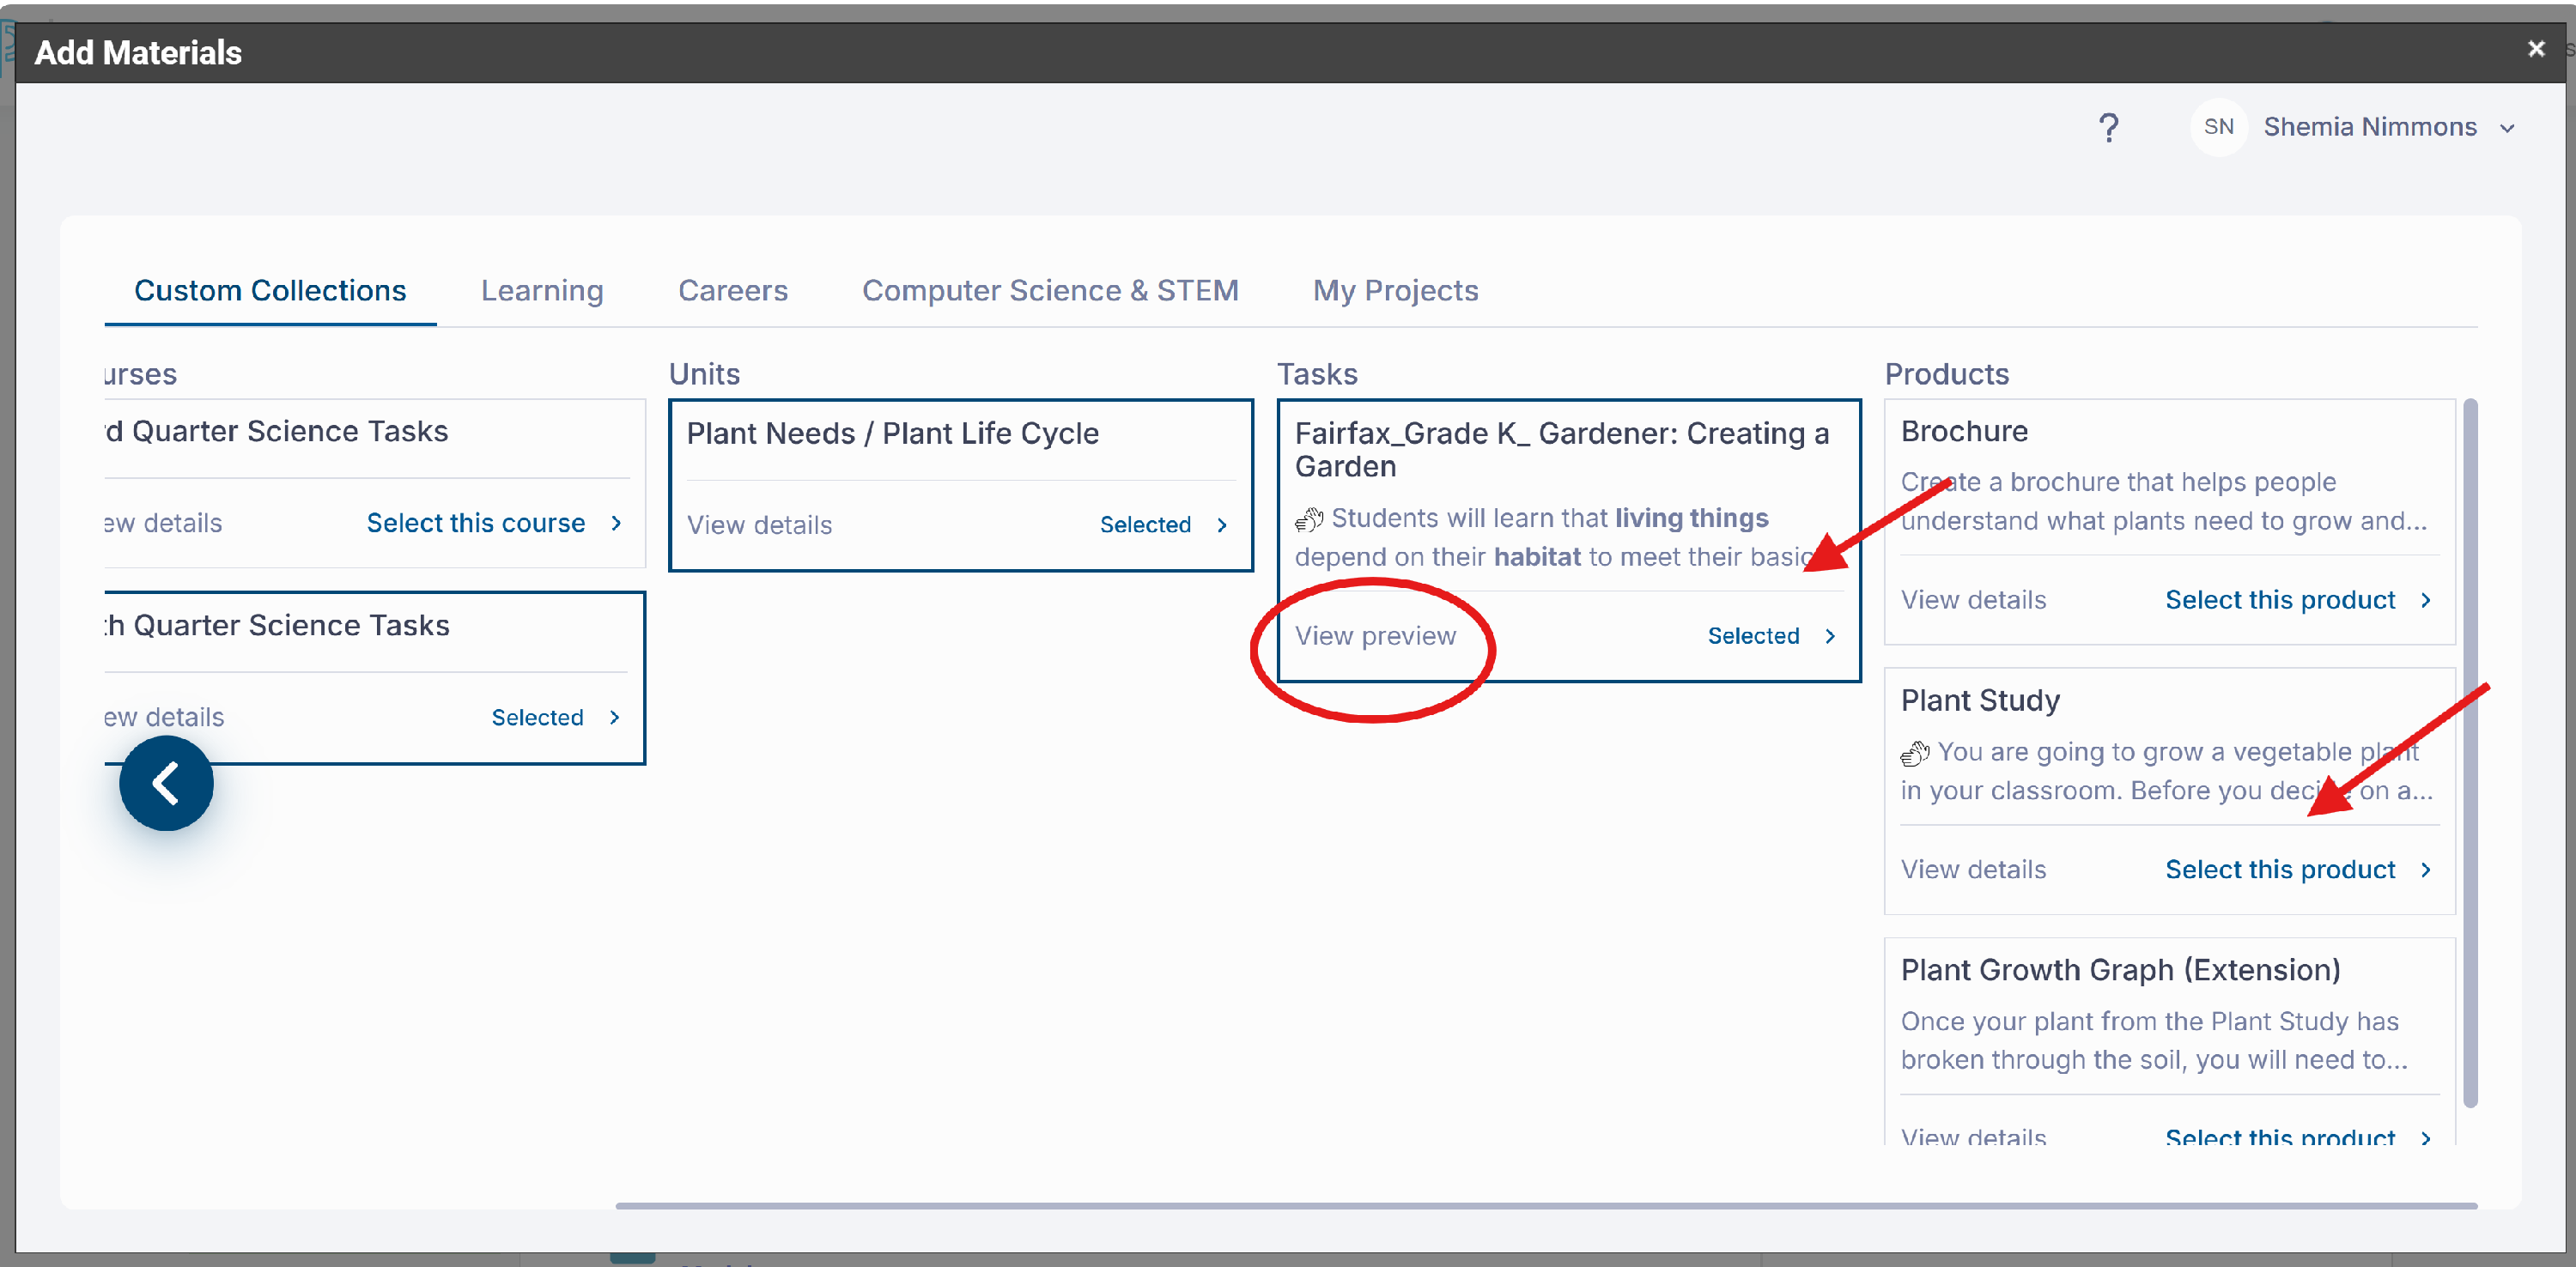Click chevron next to Select this course

pyautogui.click(x=616, y=523)
